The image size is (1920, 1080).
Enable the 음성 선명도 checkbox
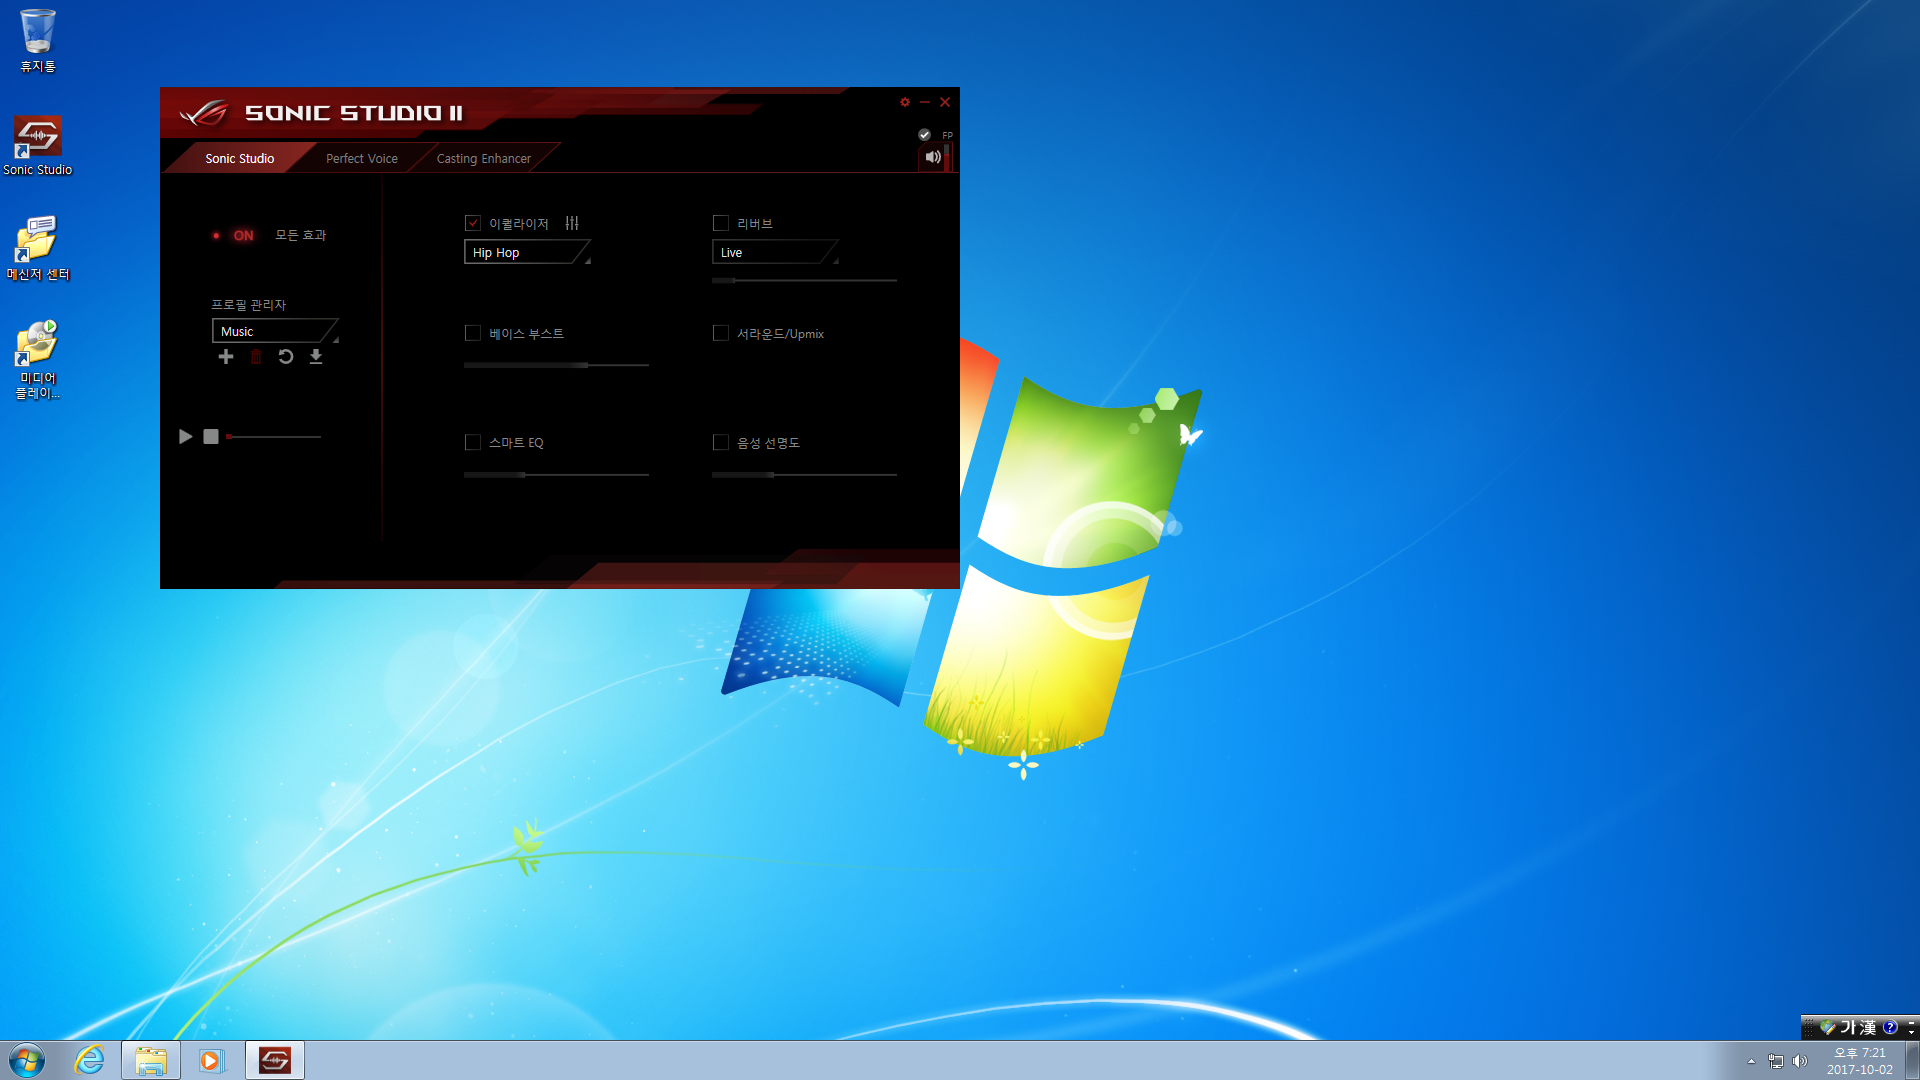(x=720, y=442)
